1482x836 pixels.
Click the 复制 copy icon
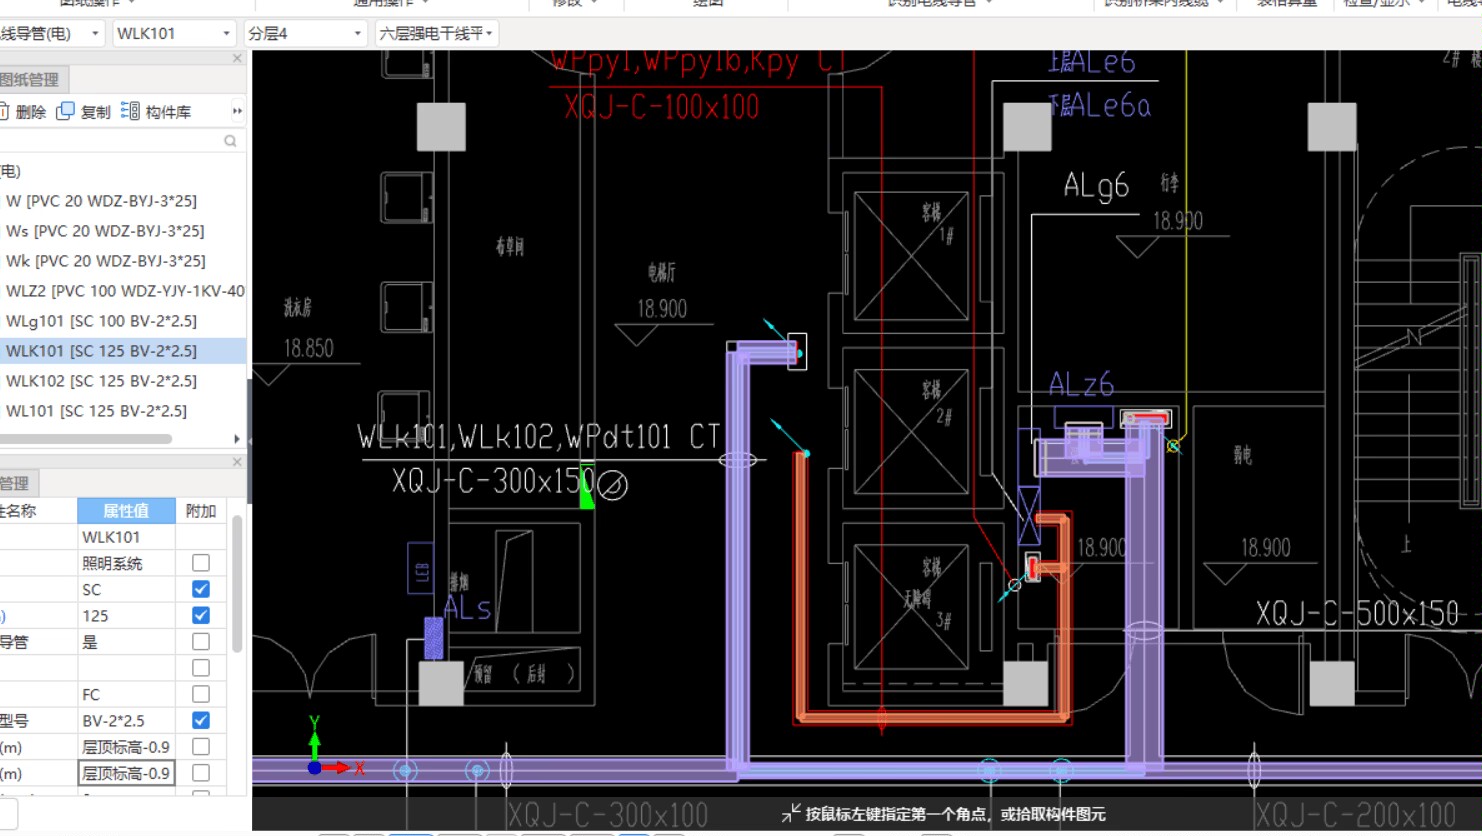pyautogui.click(x=65, y=111)
